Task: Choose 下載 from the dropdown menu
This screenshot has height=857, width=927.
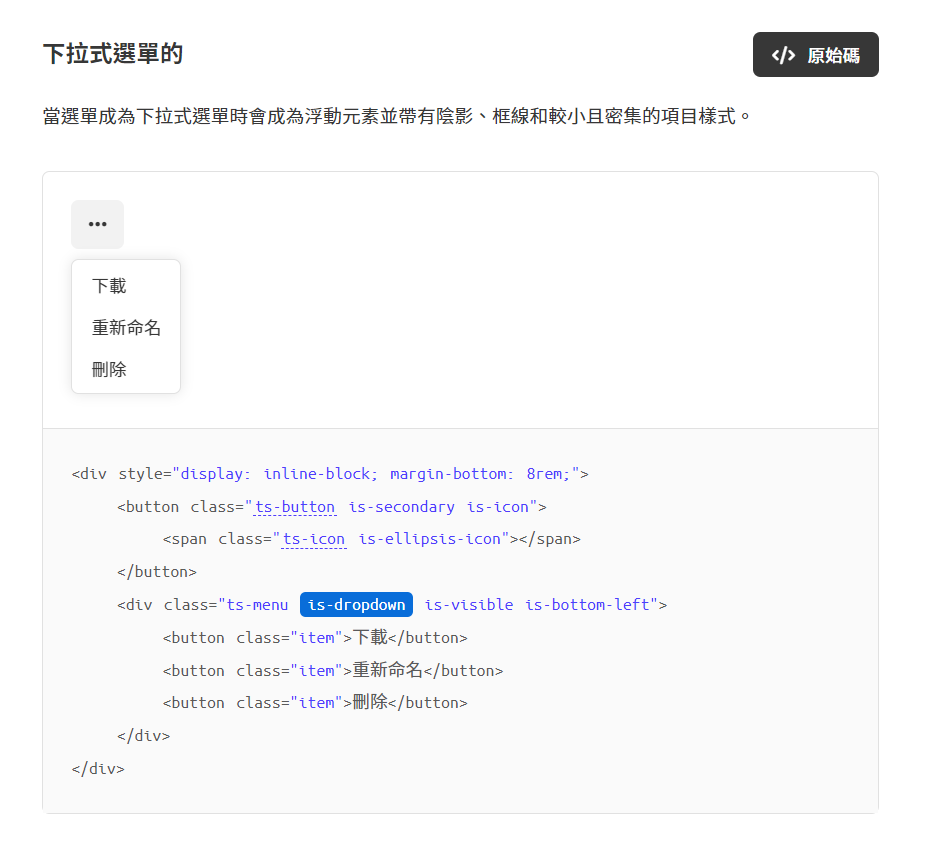Action: pyautogui.click(x=110, y=285)
